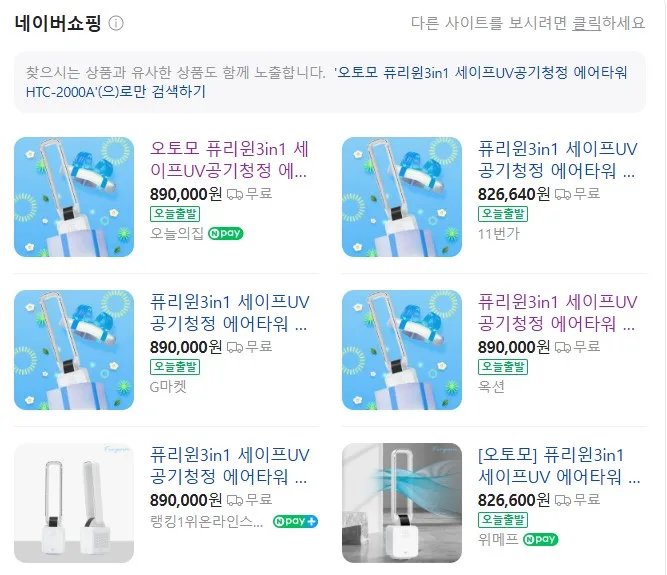This screenshot has height=575, width=667.
Task: Click seller name 랭킹1위온라인스...
Action: pos(207,522)
